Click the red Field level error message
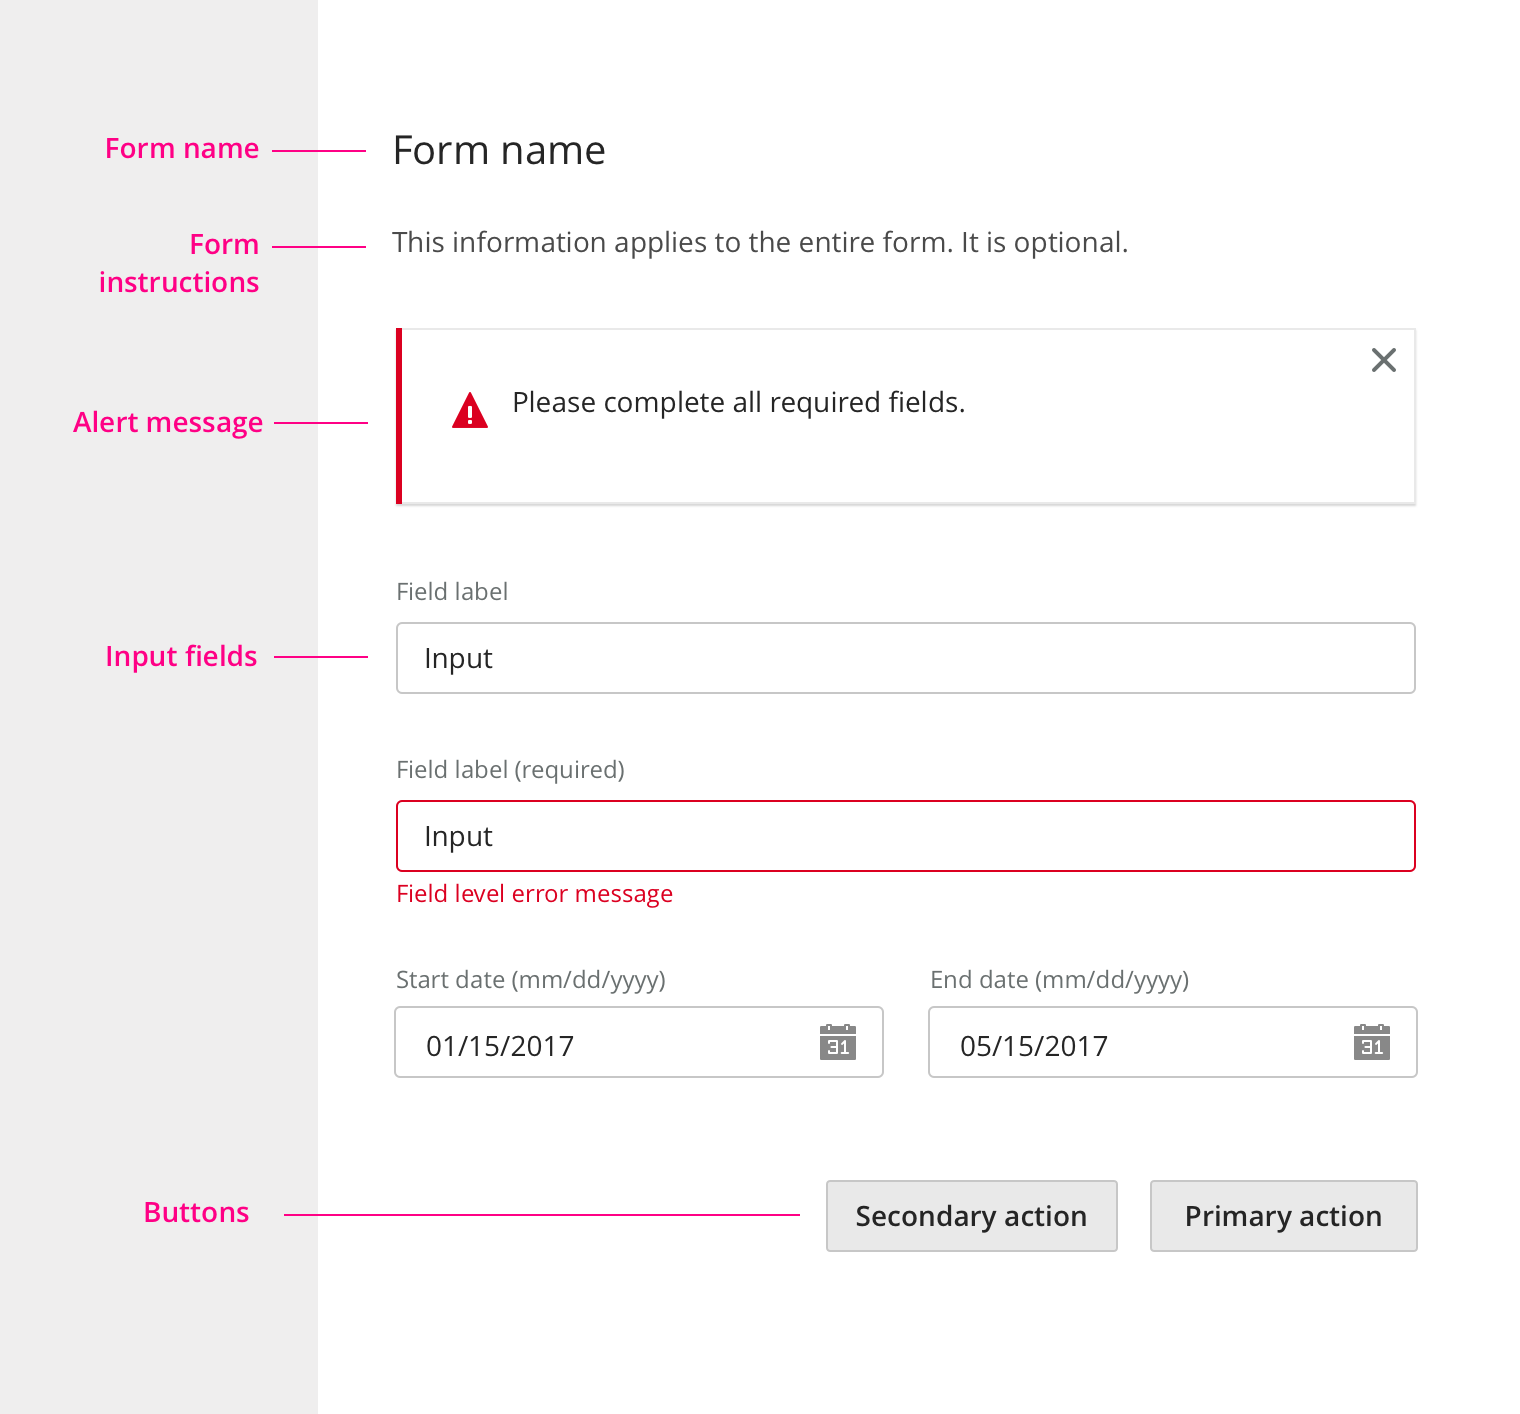This screenshot has width=1520, height=1414. pos(534,894)
